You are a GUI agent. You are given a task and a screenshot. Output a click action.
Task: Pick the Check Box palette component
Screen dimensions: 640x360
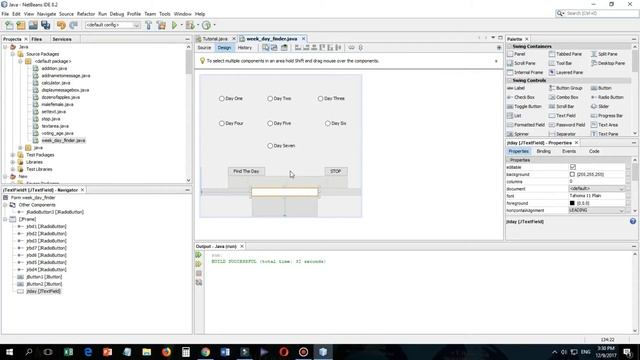pyautogui.click(x=521, y=97)
